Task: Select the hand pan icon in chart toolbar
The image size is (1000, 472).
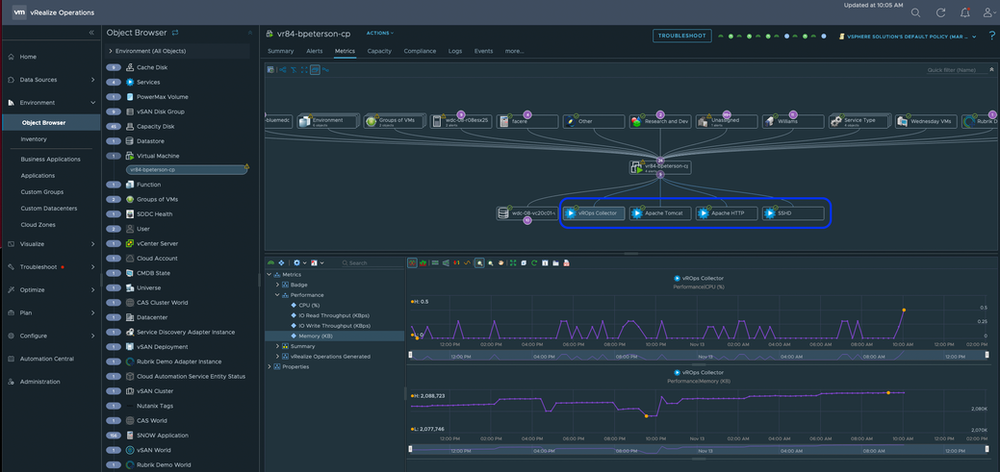Action: tap(501, 262)
